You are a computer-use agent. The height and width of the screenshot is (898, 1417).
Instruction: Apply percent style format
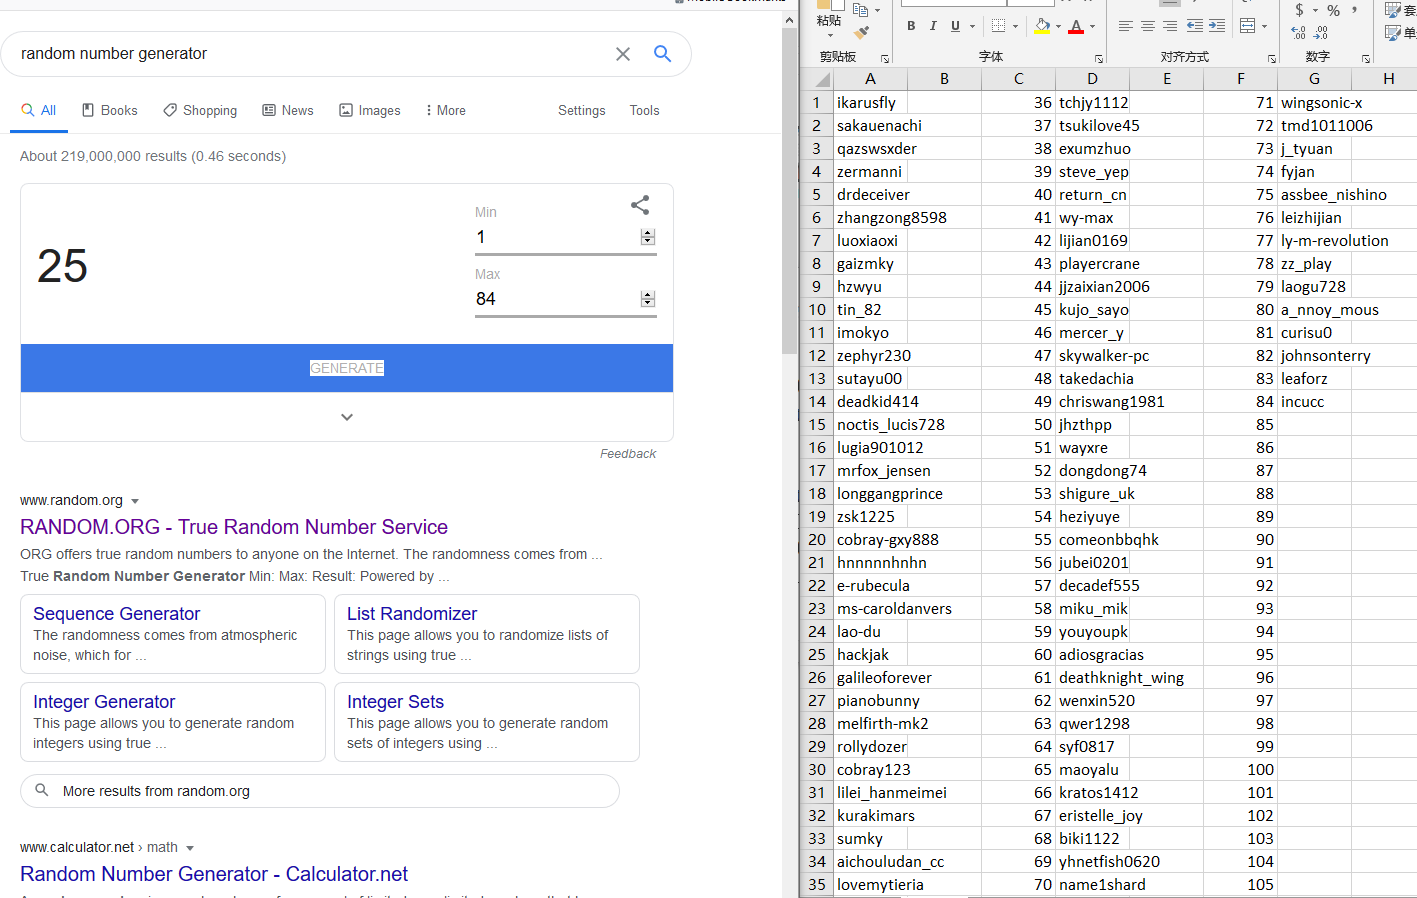[x=1333, y=10]
